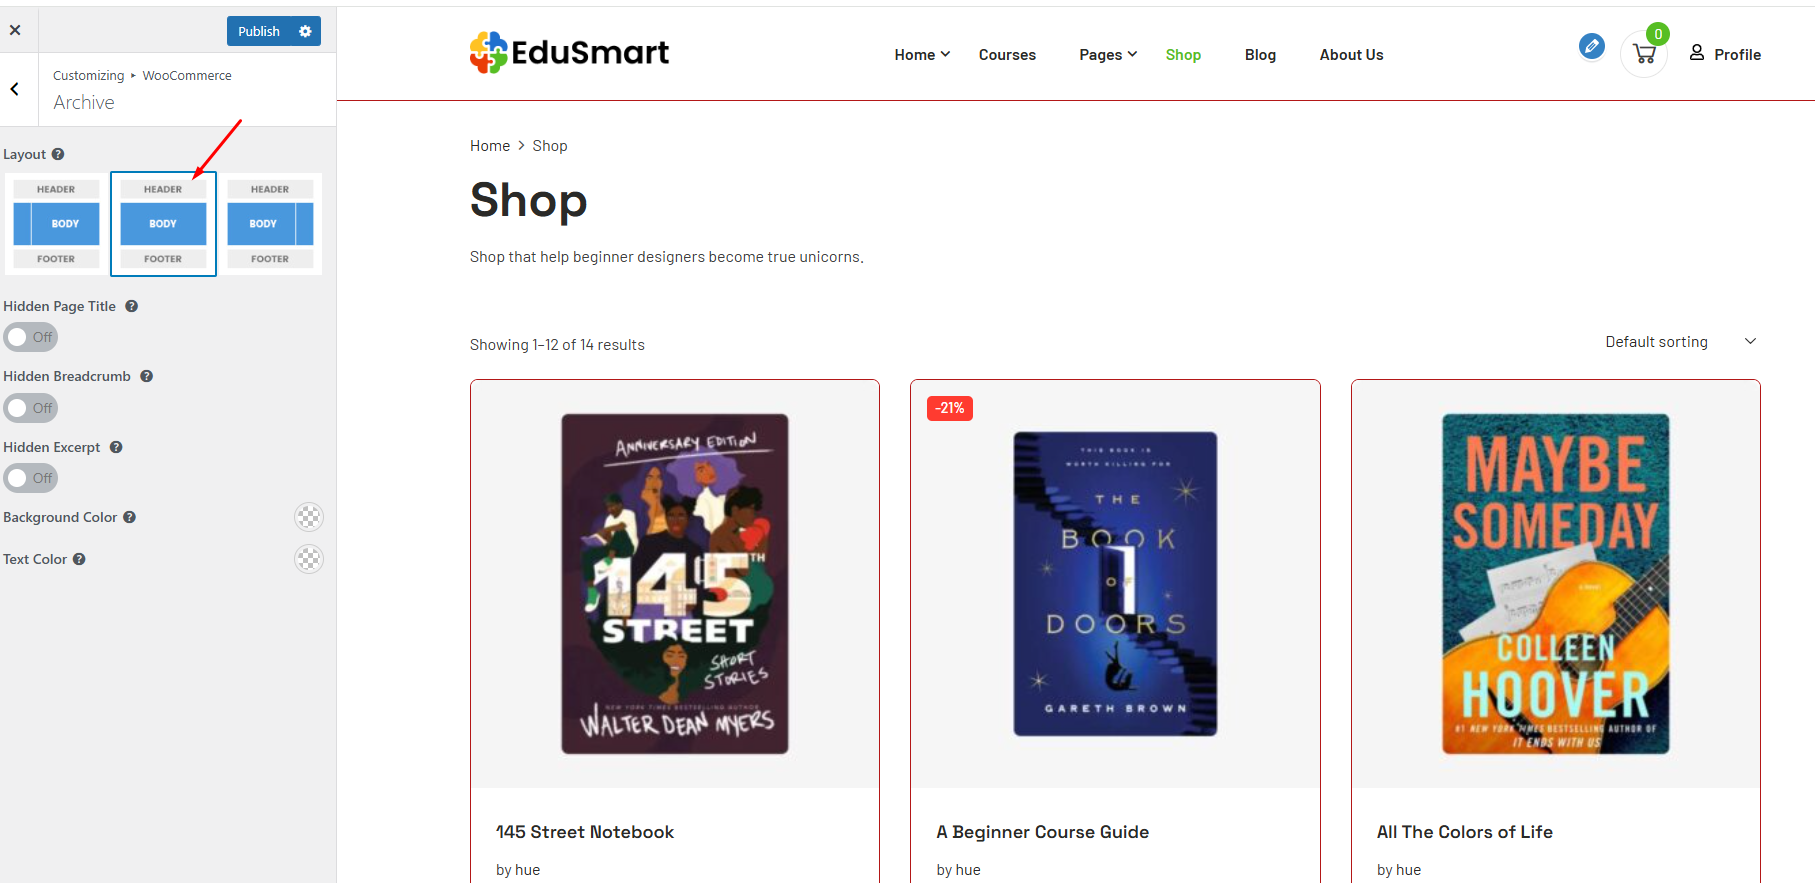This screenshot has height=883, width=1815.
Task: Open the shopping cart icon
Action: pos(1644,54)
